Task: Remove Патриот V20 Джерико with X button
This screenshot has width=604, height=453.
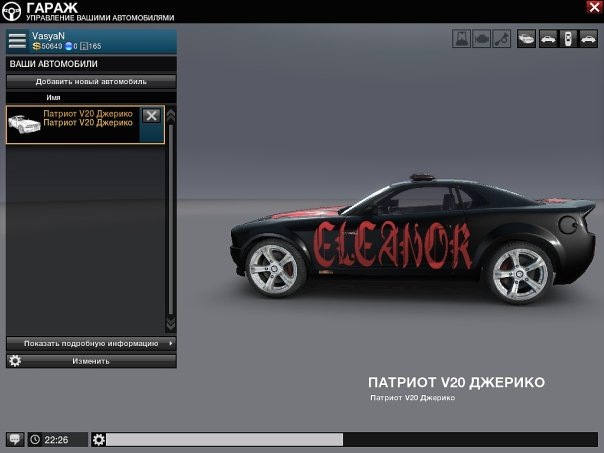Action: click(x=151, y=116)
